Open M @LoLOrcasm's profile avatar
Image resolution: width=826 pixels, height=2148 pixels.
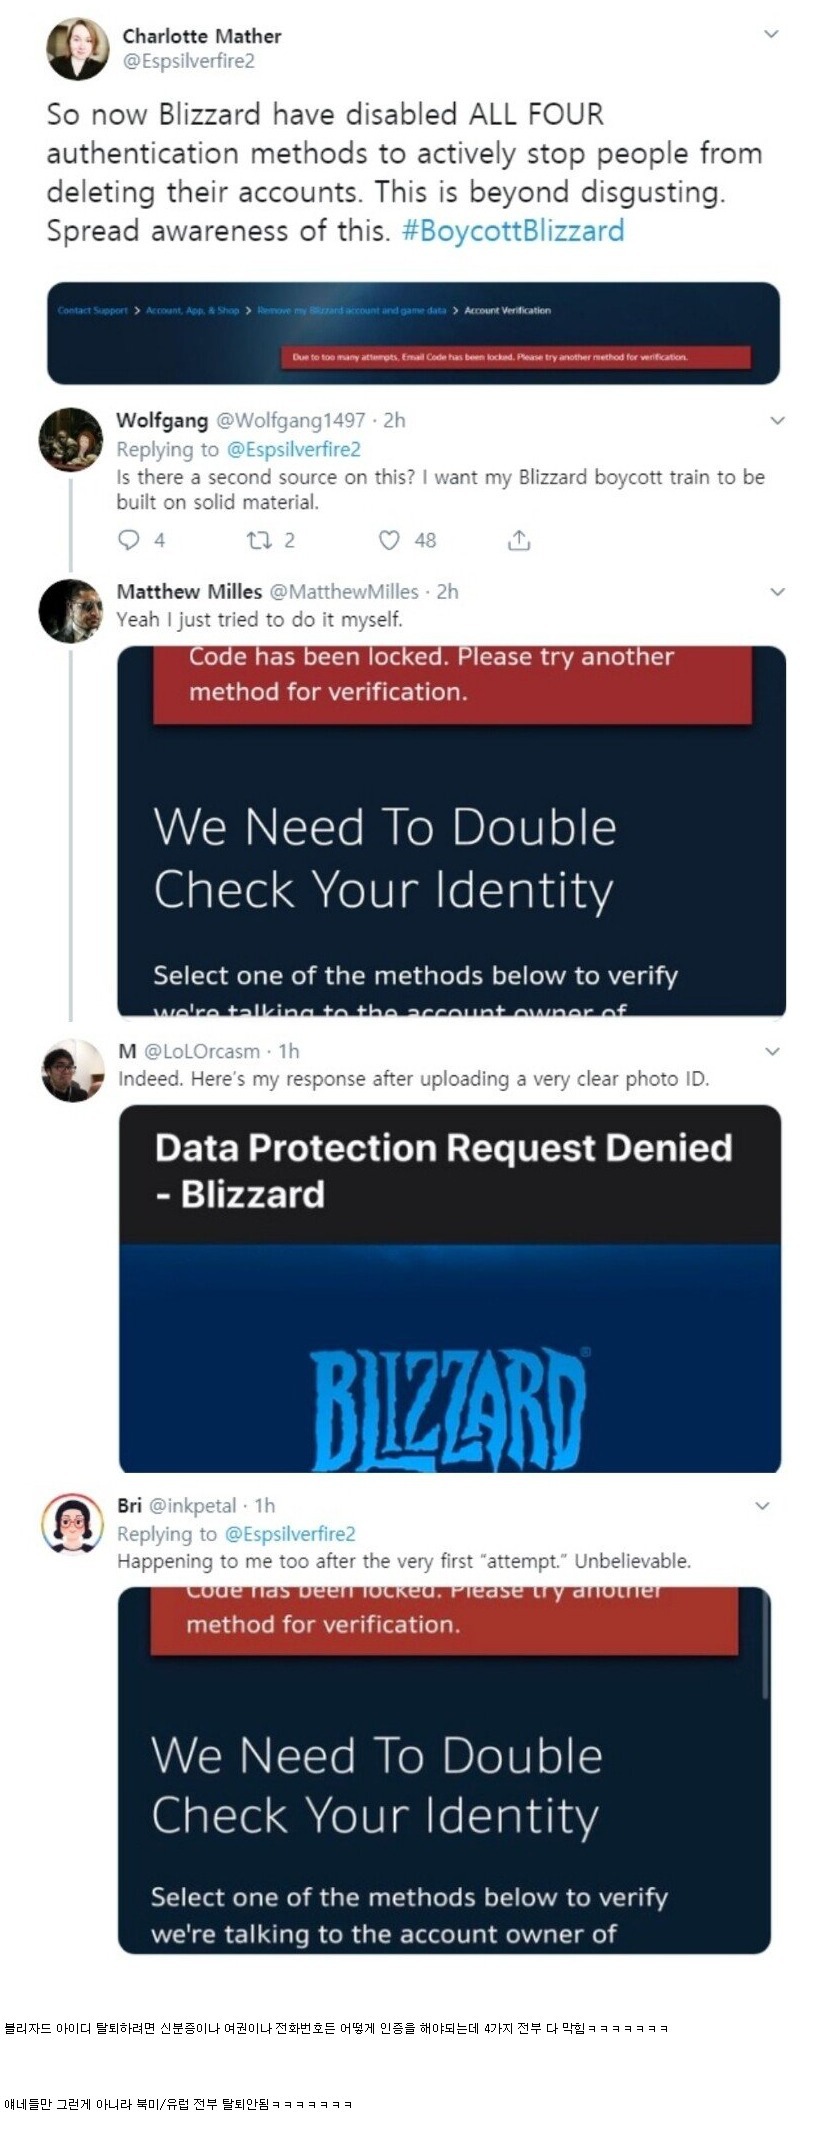coord(73,1070)
